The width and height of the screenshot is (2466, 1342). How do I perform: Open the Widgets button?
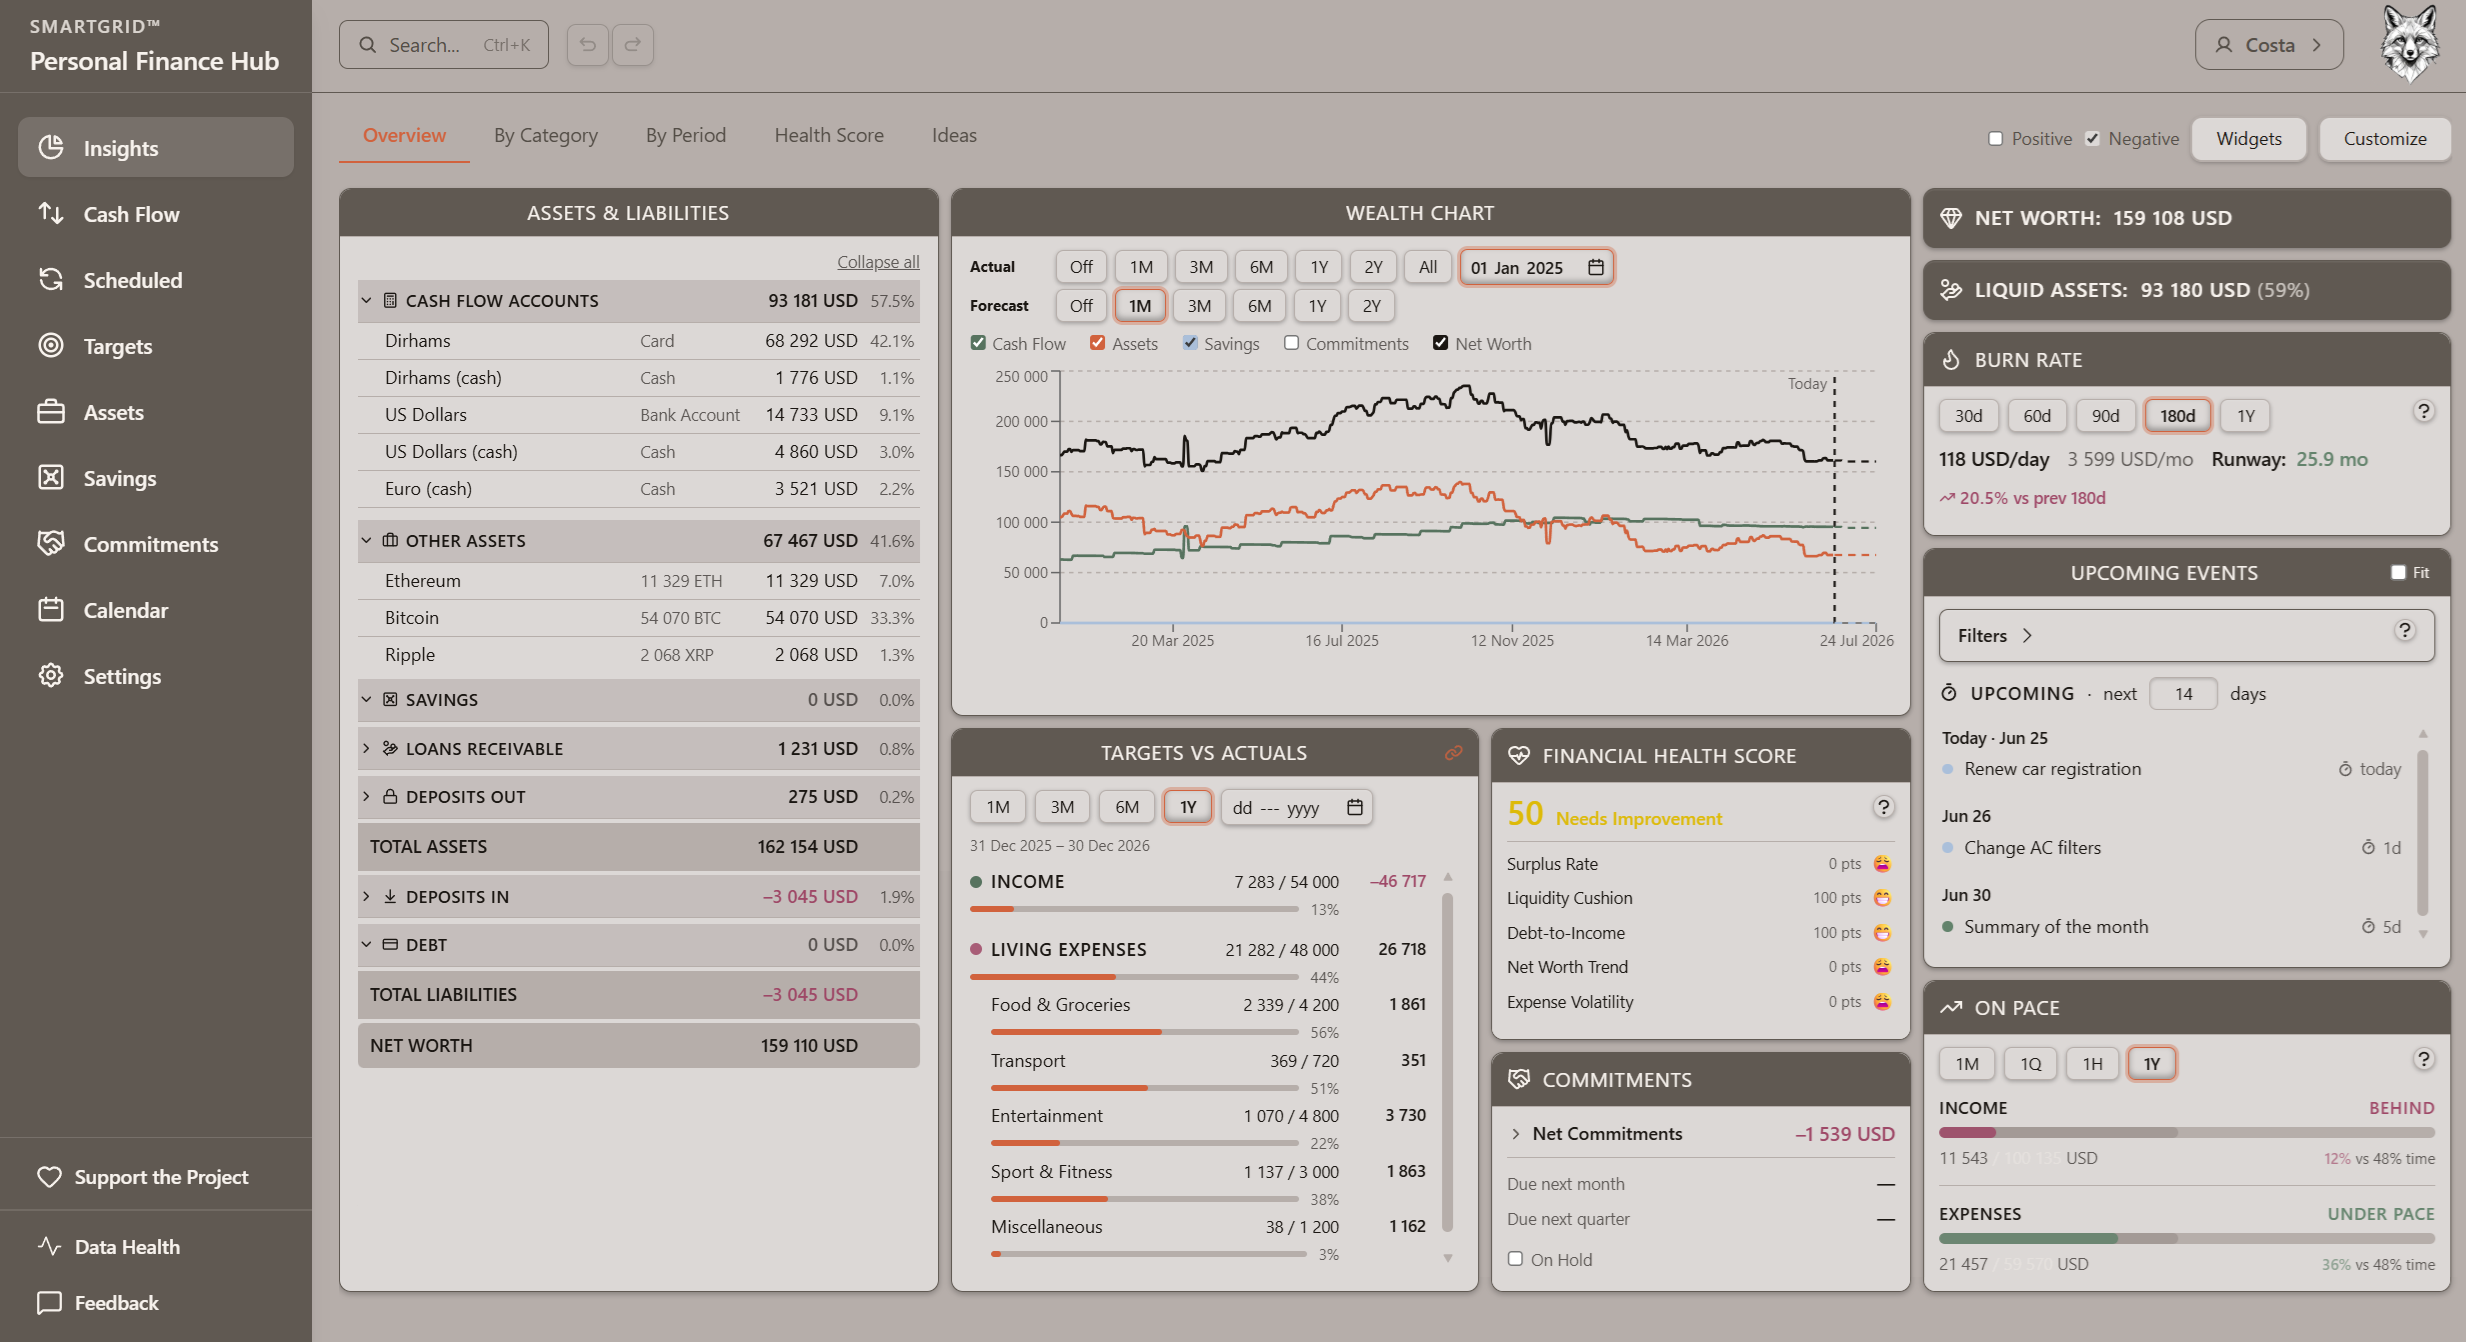(2249, 139)
